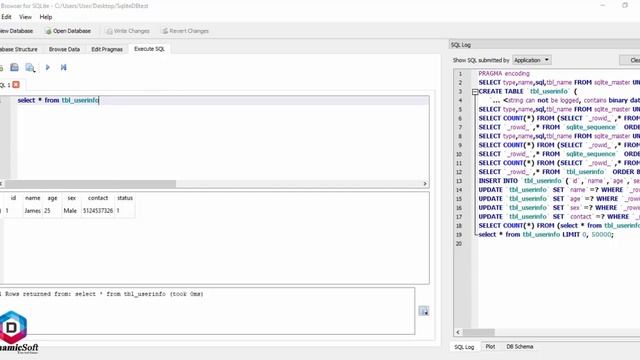This screenshot has height=360, width=640.
Task: Click the Show SQL submitted by label
Action: [x=481, y=60]
